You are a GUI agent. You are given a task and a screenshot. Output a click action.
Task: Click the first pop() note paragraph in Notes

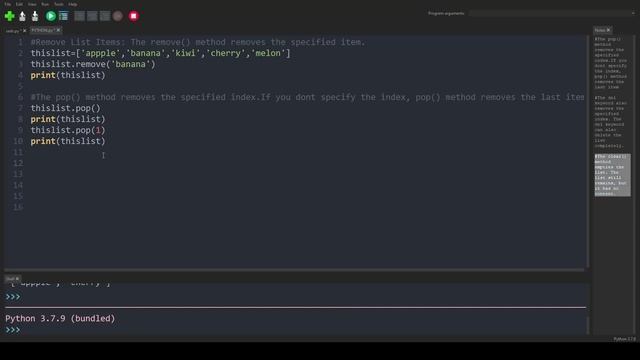[x=611, y=63]
